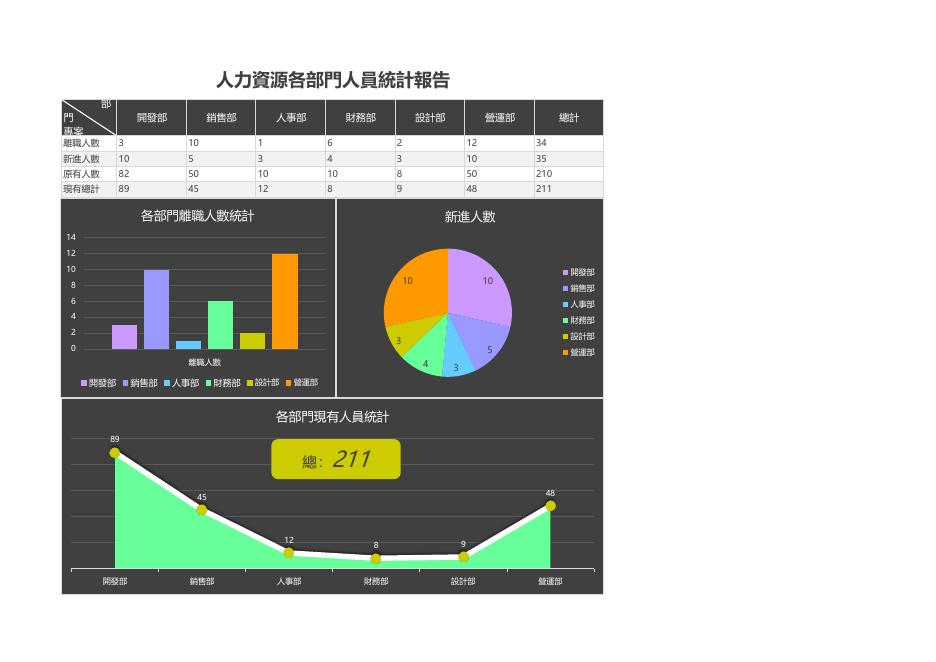Select the 人事部 column header in the table
The width and height of the screenshot is (936, 662).
tap(291, 118)
